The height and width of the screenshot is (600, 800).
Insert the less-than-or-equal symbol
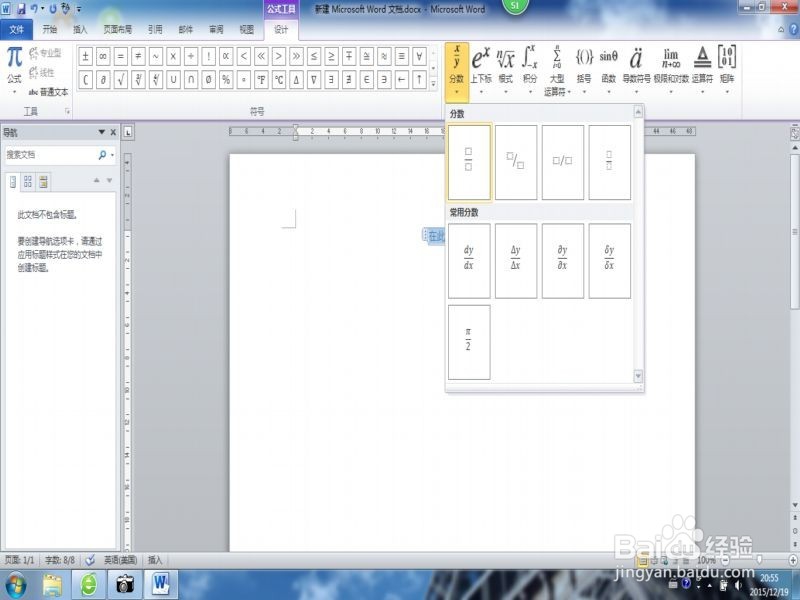pos(314,56)
